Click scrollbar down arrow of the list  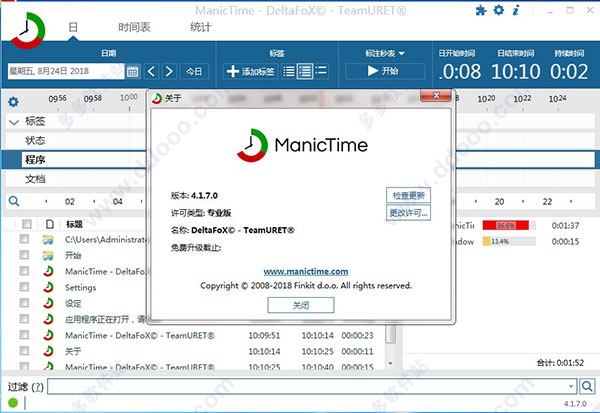390,363
